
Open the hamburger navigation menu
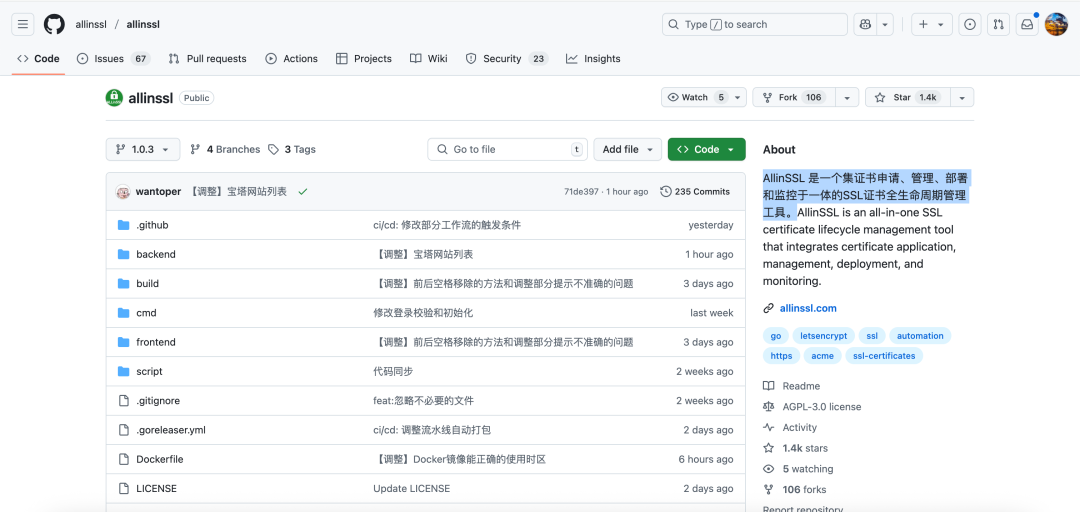[23, 24]
